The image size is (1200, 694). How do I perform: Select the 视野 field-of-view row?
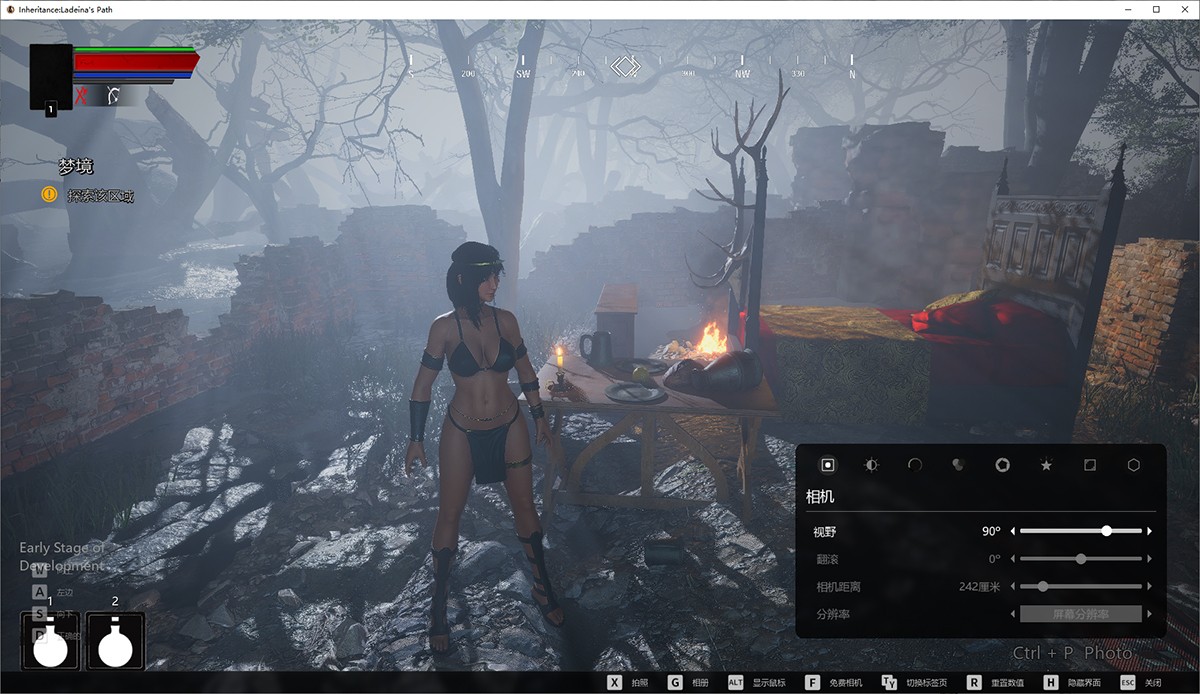tap(900, 531)
